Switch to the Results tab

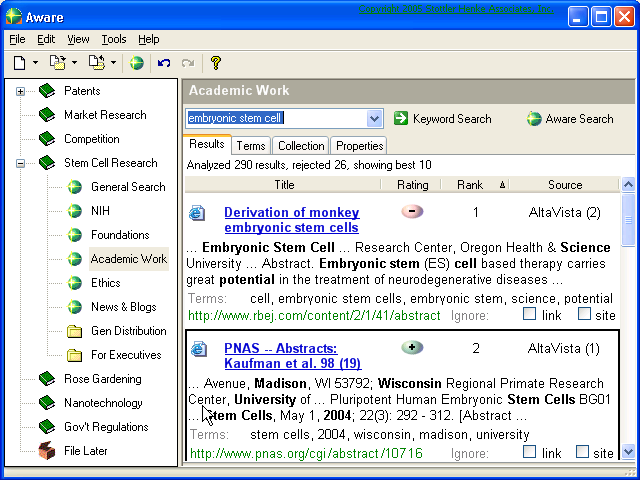207,144
